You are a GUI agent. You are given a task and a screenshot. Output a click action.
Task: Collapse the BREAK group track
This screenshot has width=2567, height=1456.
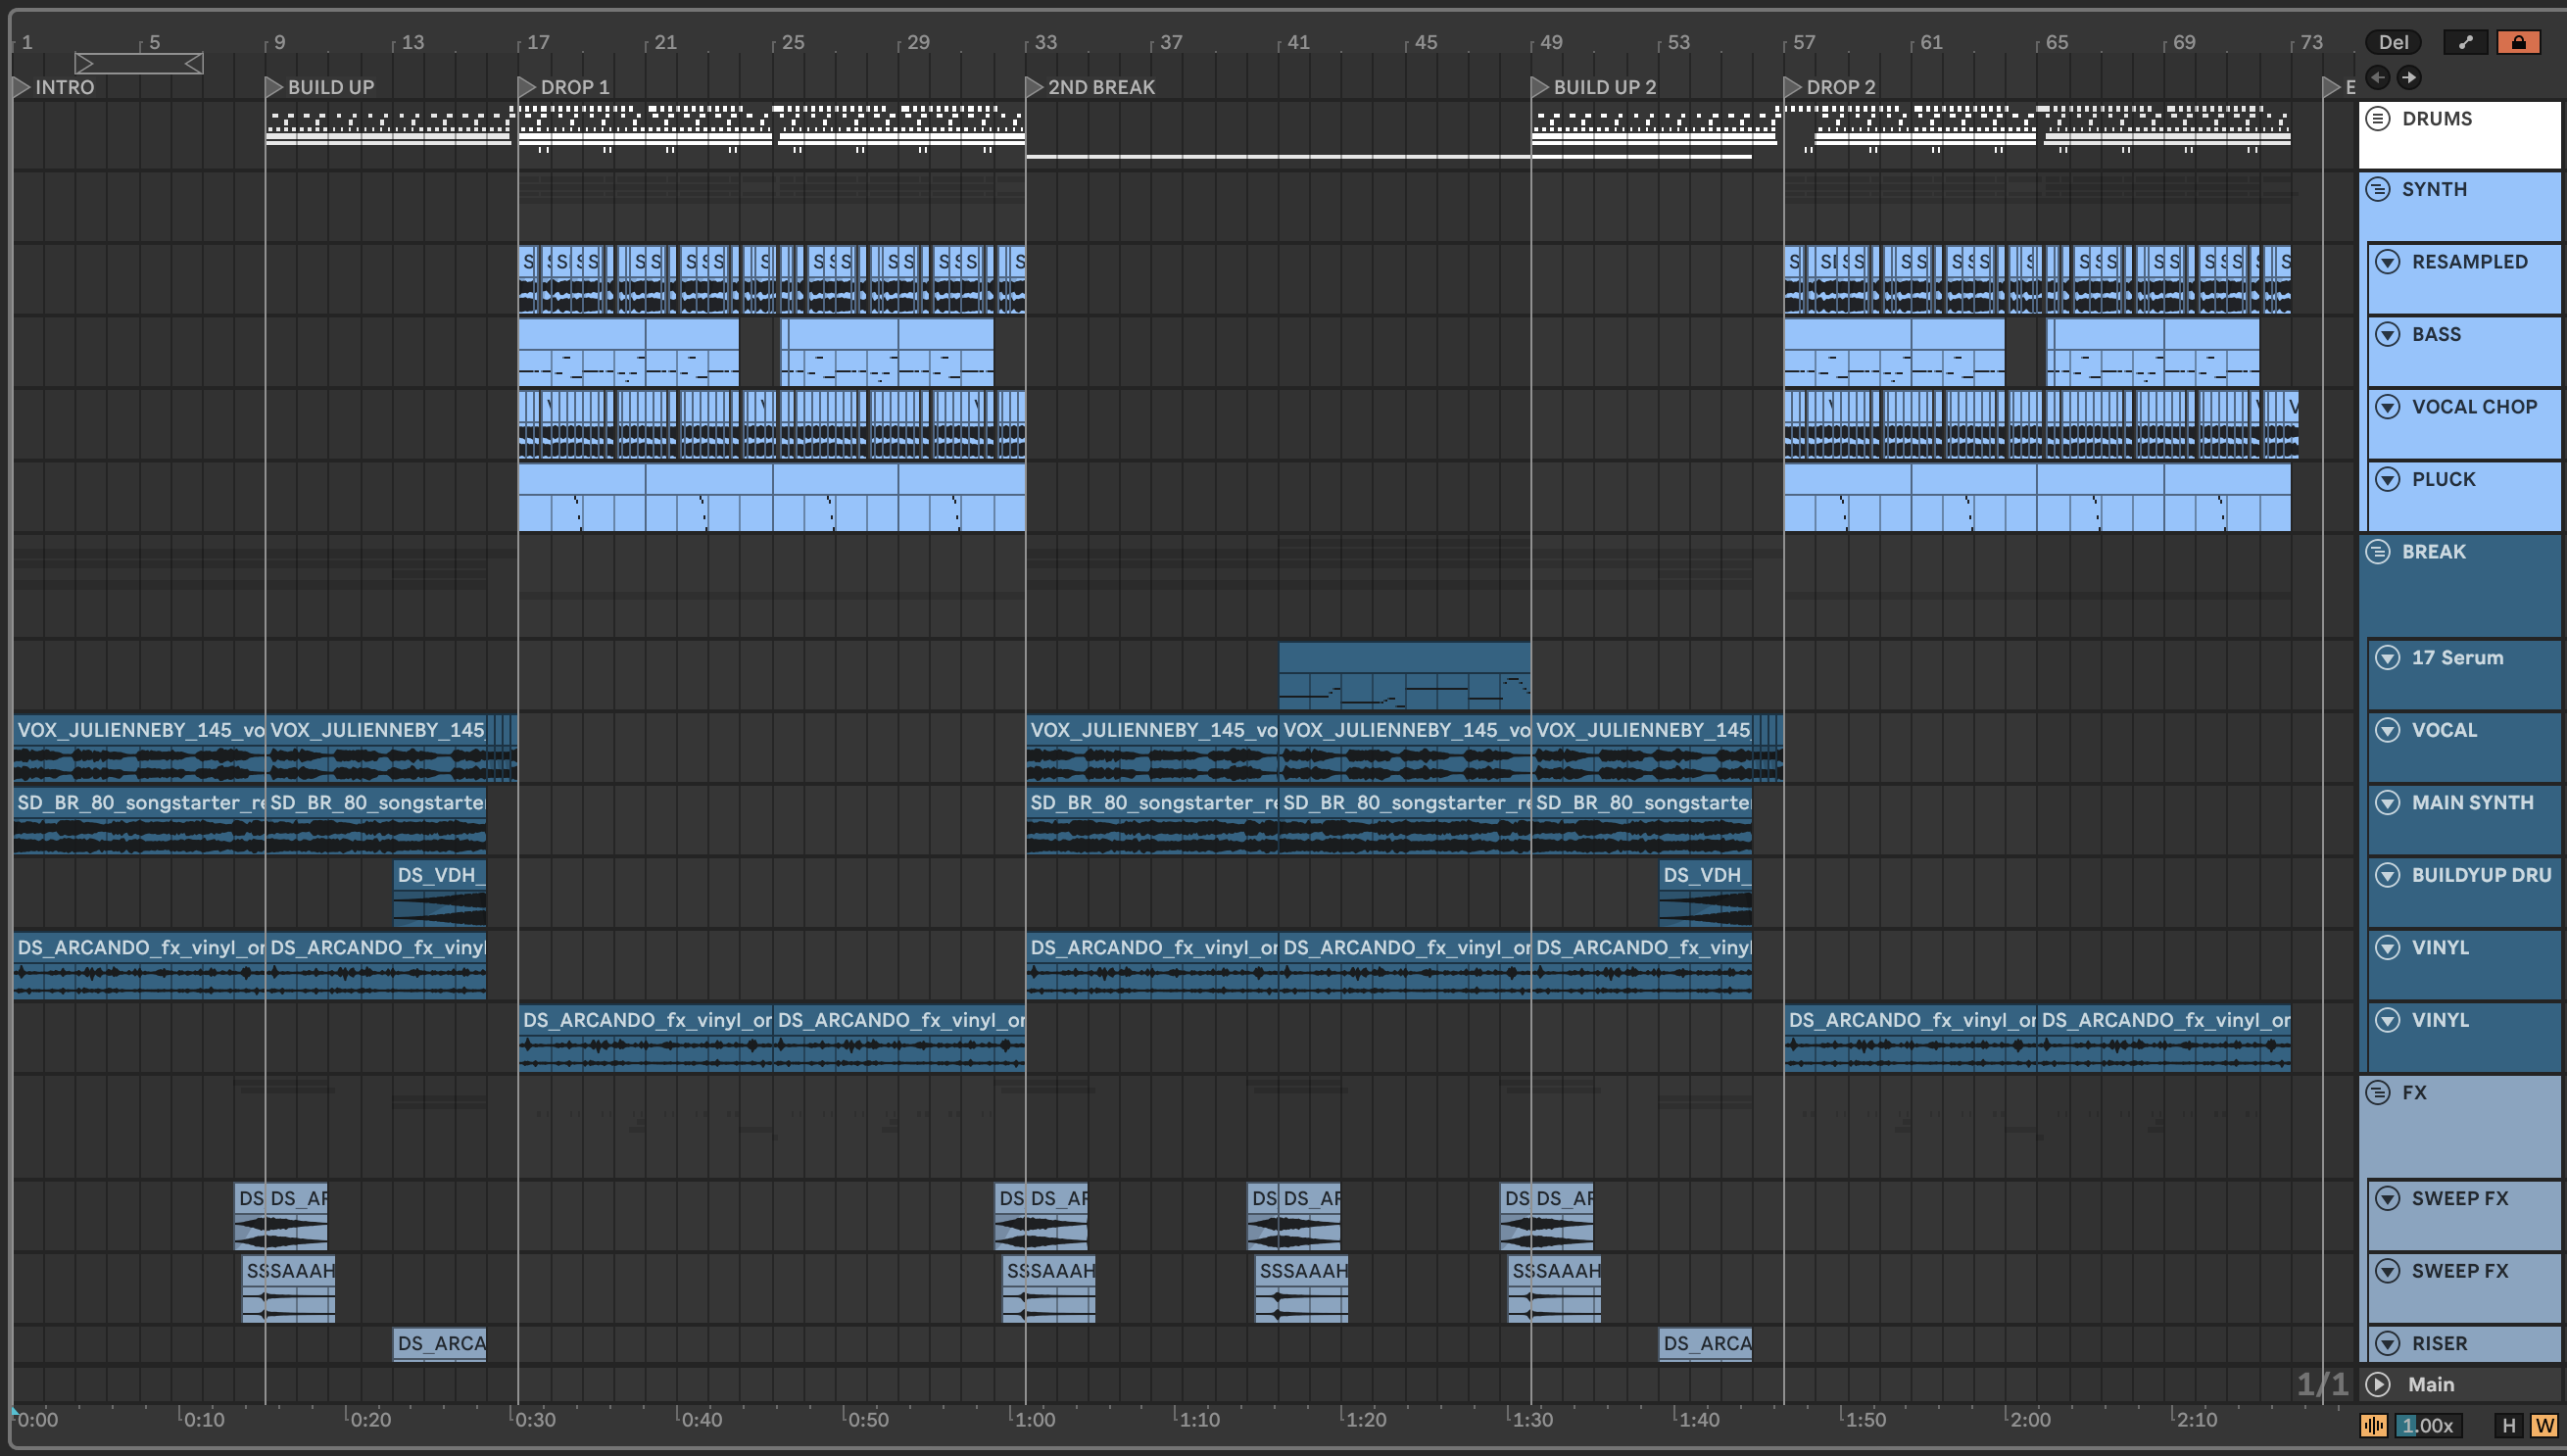[2378, 552]
